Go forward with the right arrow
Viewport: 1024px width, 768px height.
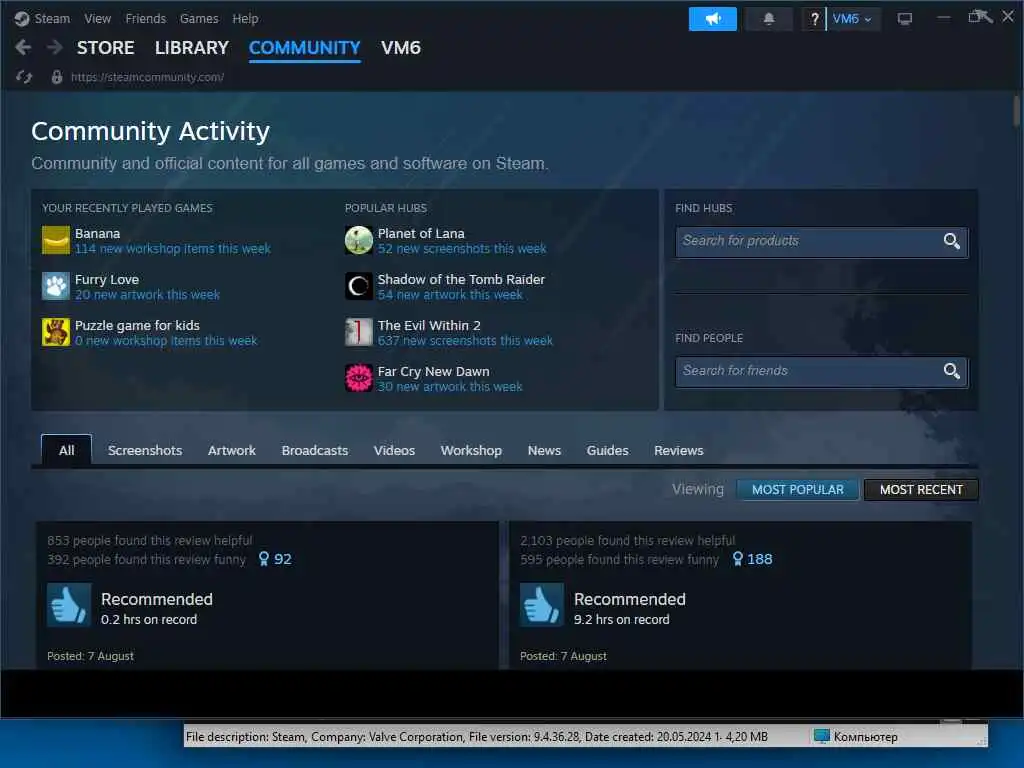coord(55,47)
